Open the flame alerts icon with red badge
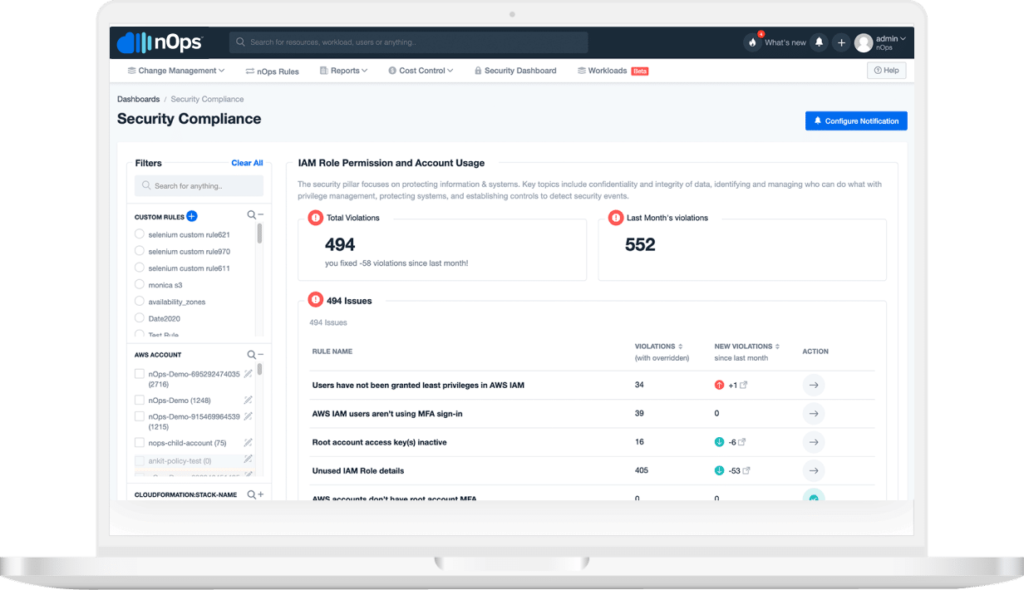The image size is (1024, 590). [x=752, y=42]
